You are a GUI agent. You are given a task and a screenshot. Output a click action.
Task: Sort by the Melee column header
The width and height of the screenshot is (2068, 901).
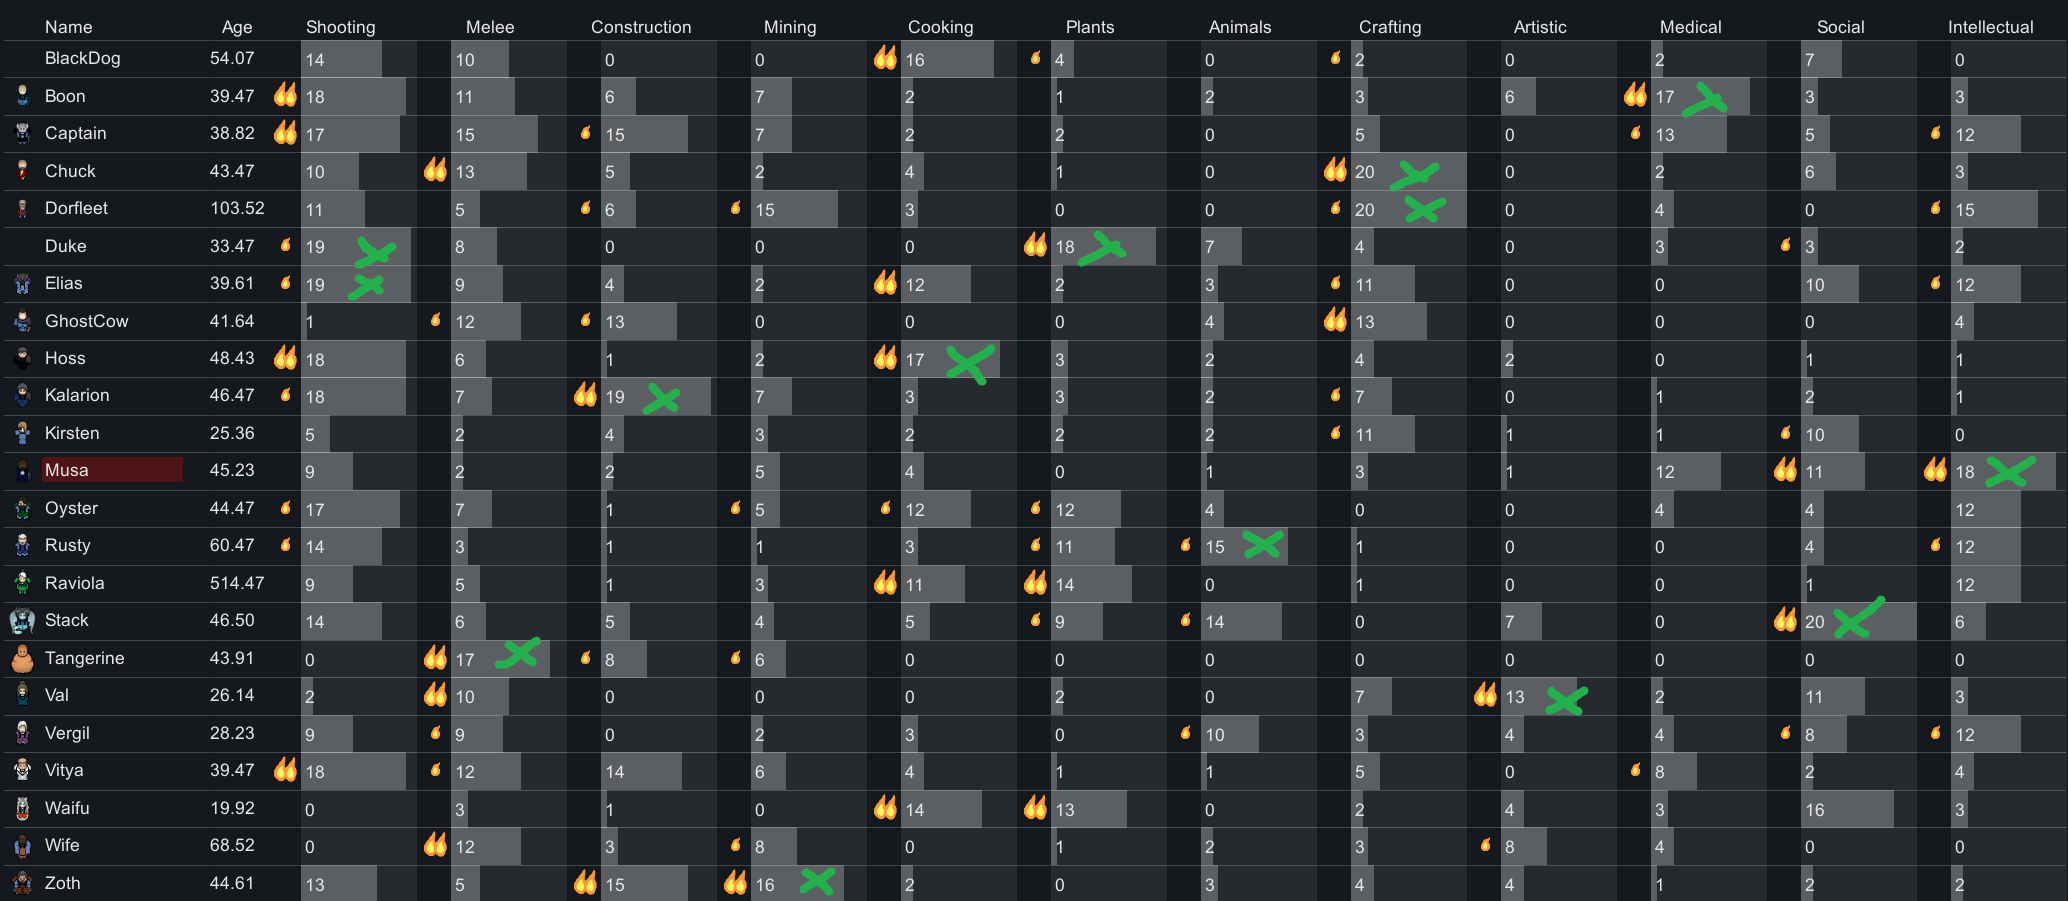coord(490,27)
